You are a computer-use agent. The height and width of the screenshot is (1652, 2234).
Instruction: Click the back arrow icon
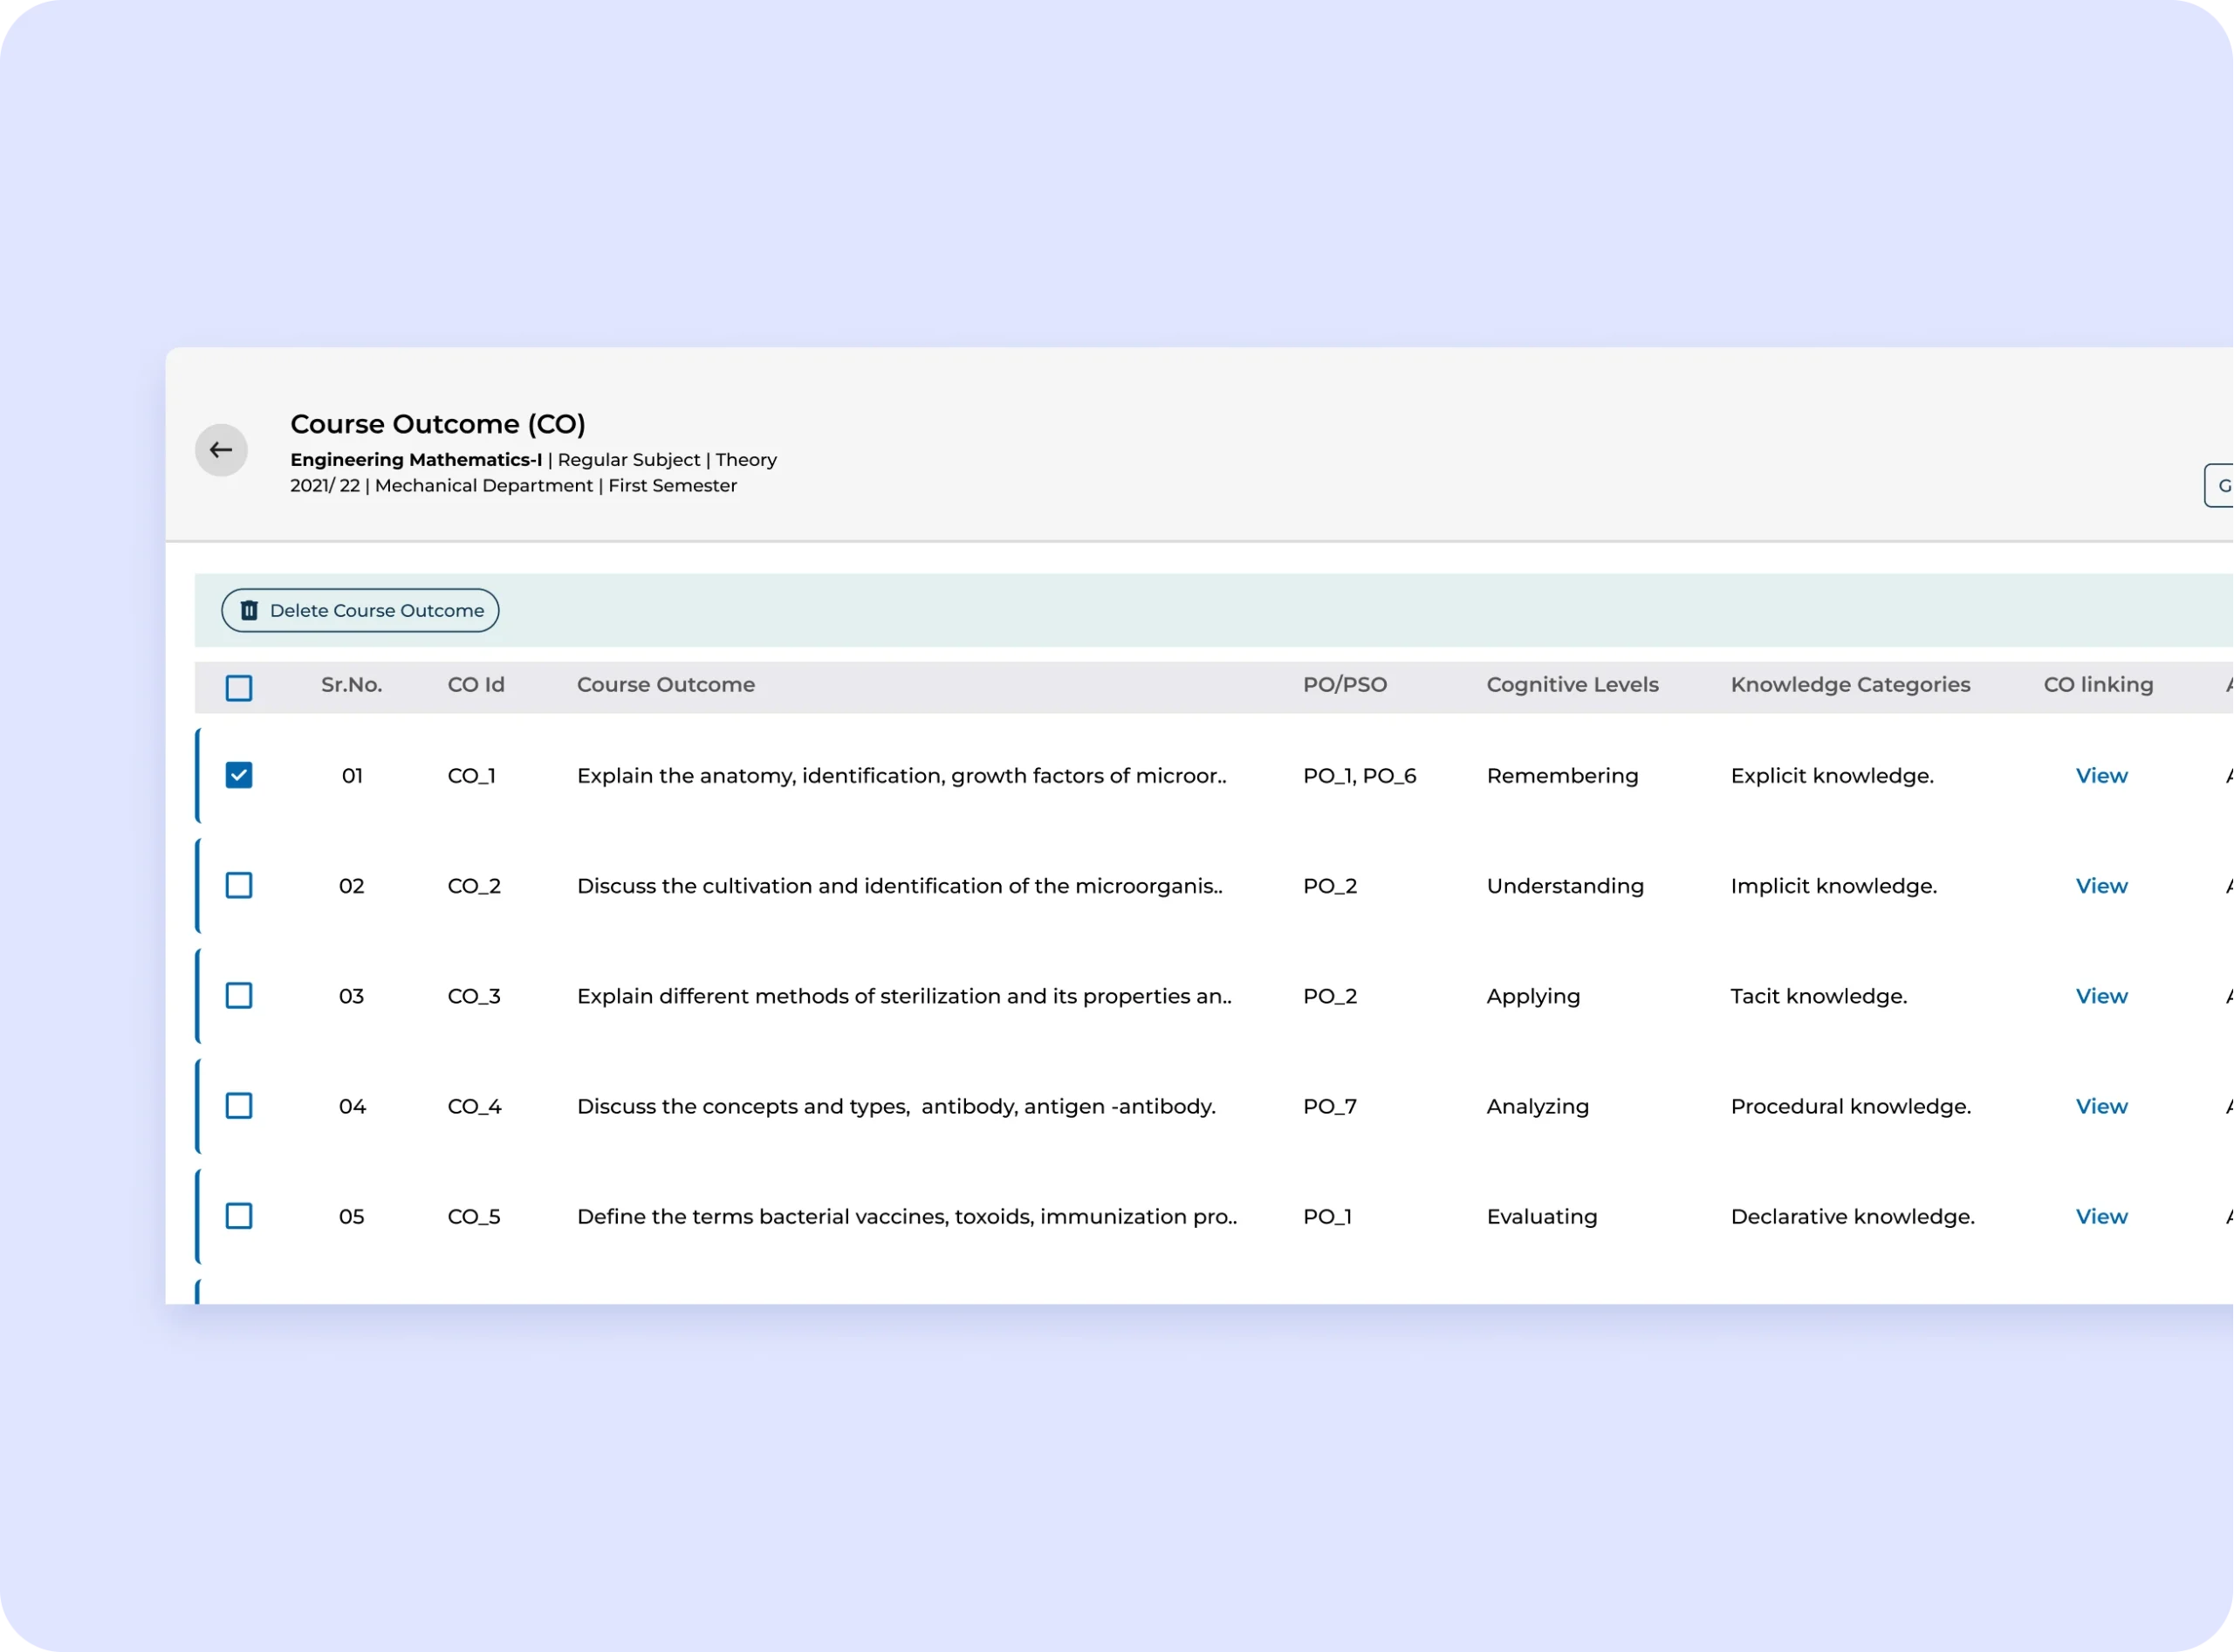[221, 450]
